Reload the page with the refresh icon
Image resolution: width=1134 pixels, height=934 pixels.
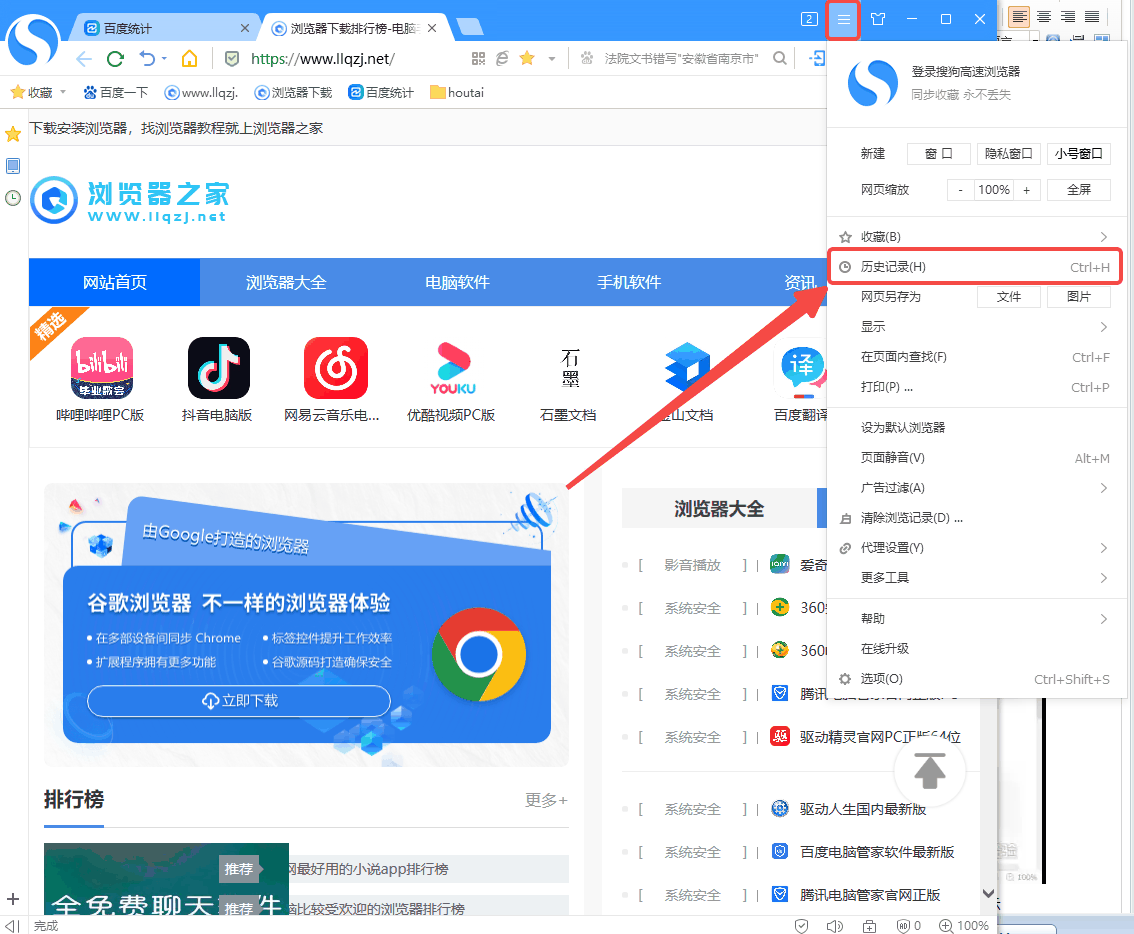(115, 59)
